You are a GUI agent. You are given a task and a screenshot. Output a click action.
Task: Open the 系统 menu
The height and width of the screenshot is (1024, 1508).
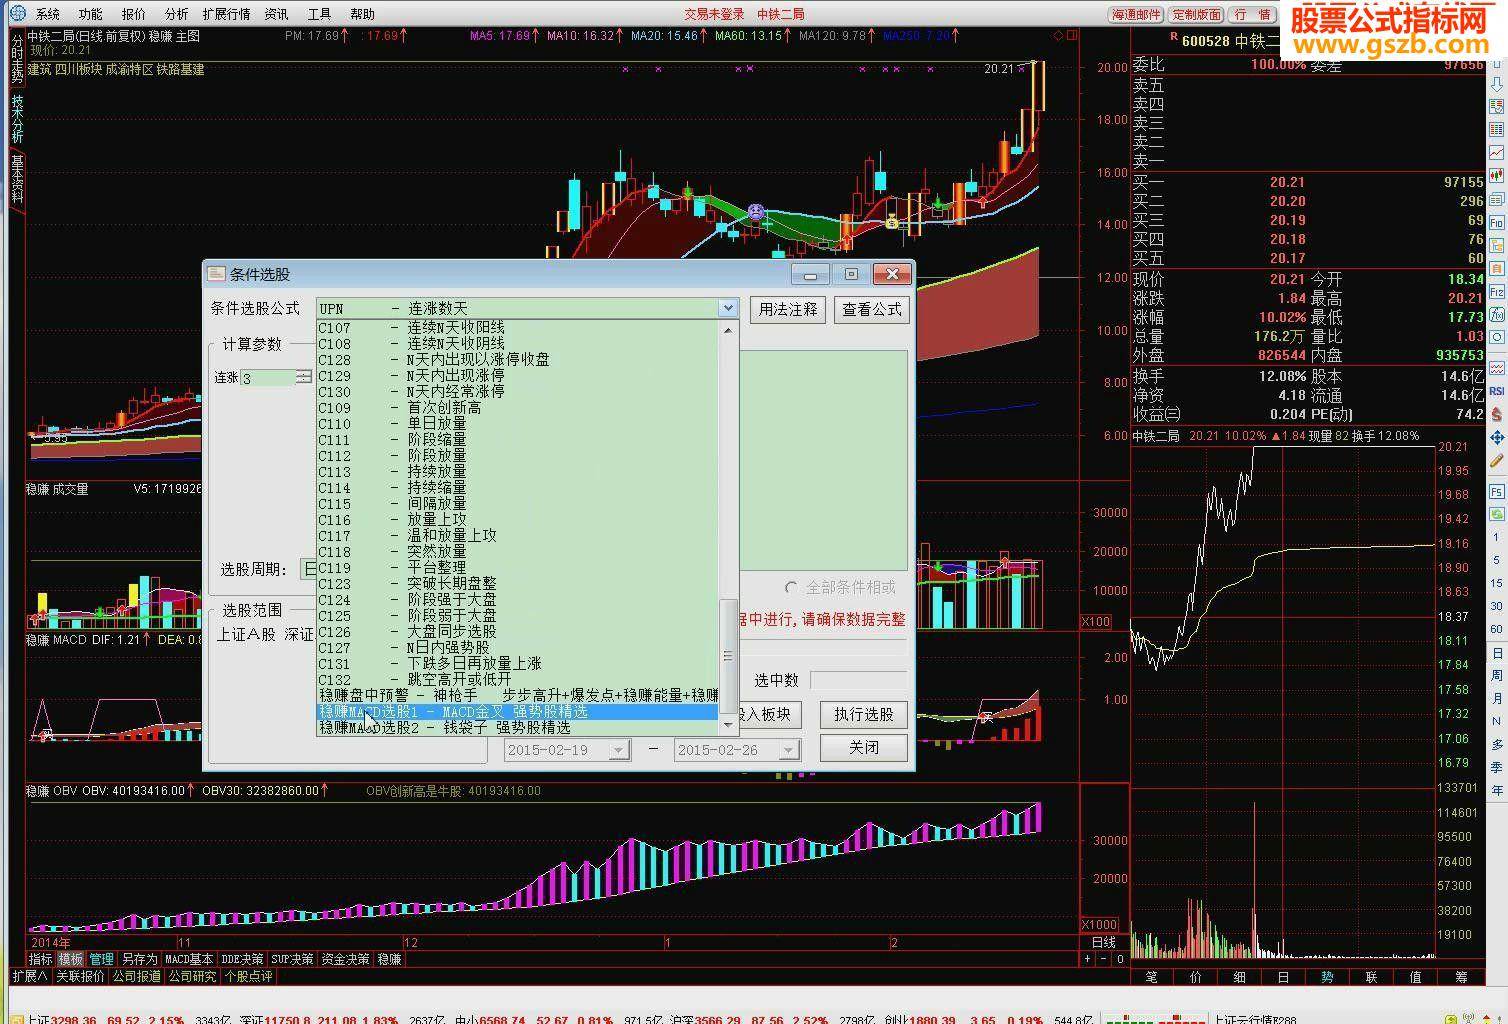point(48,14)
